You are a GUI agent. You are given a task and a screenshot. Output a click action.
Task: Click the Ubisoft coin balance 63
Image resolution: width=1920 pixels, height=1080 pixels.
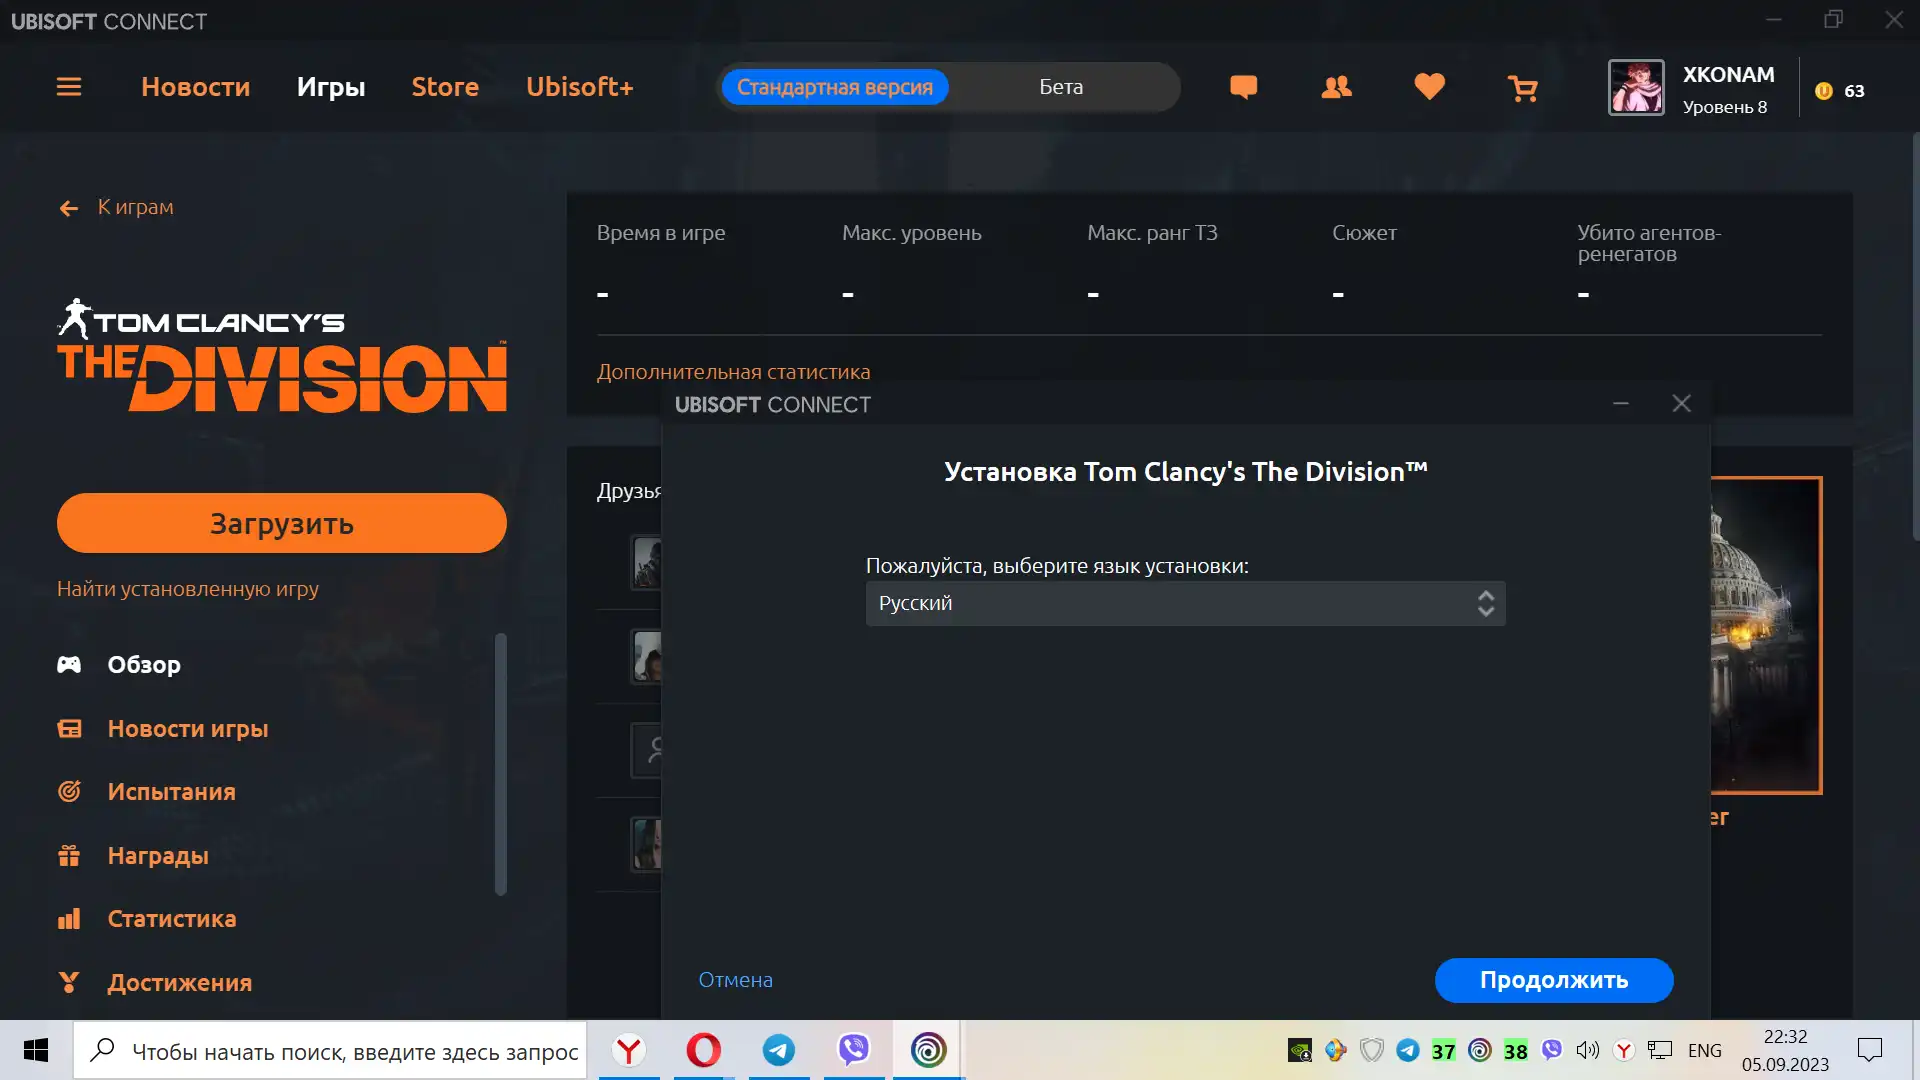coord(1840,91)
